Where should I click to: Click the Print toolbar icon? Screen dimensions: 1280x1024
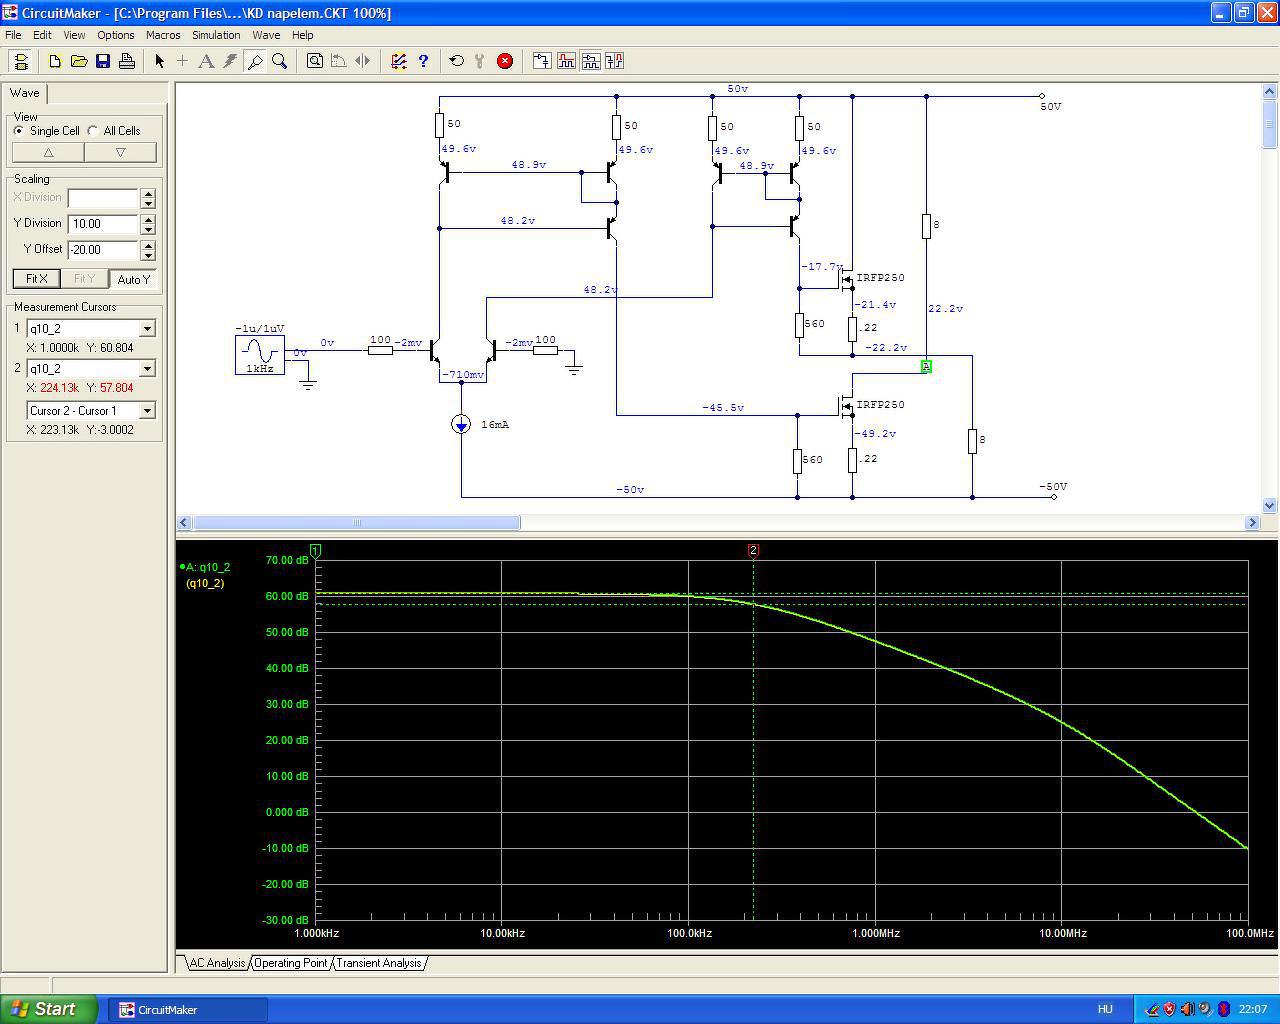[x=127, y=61]
